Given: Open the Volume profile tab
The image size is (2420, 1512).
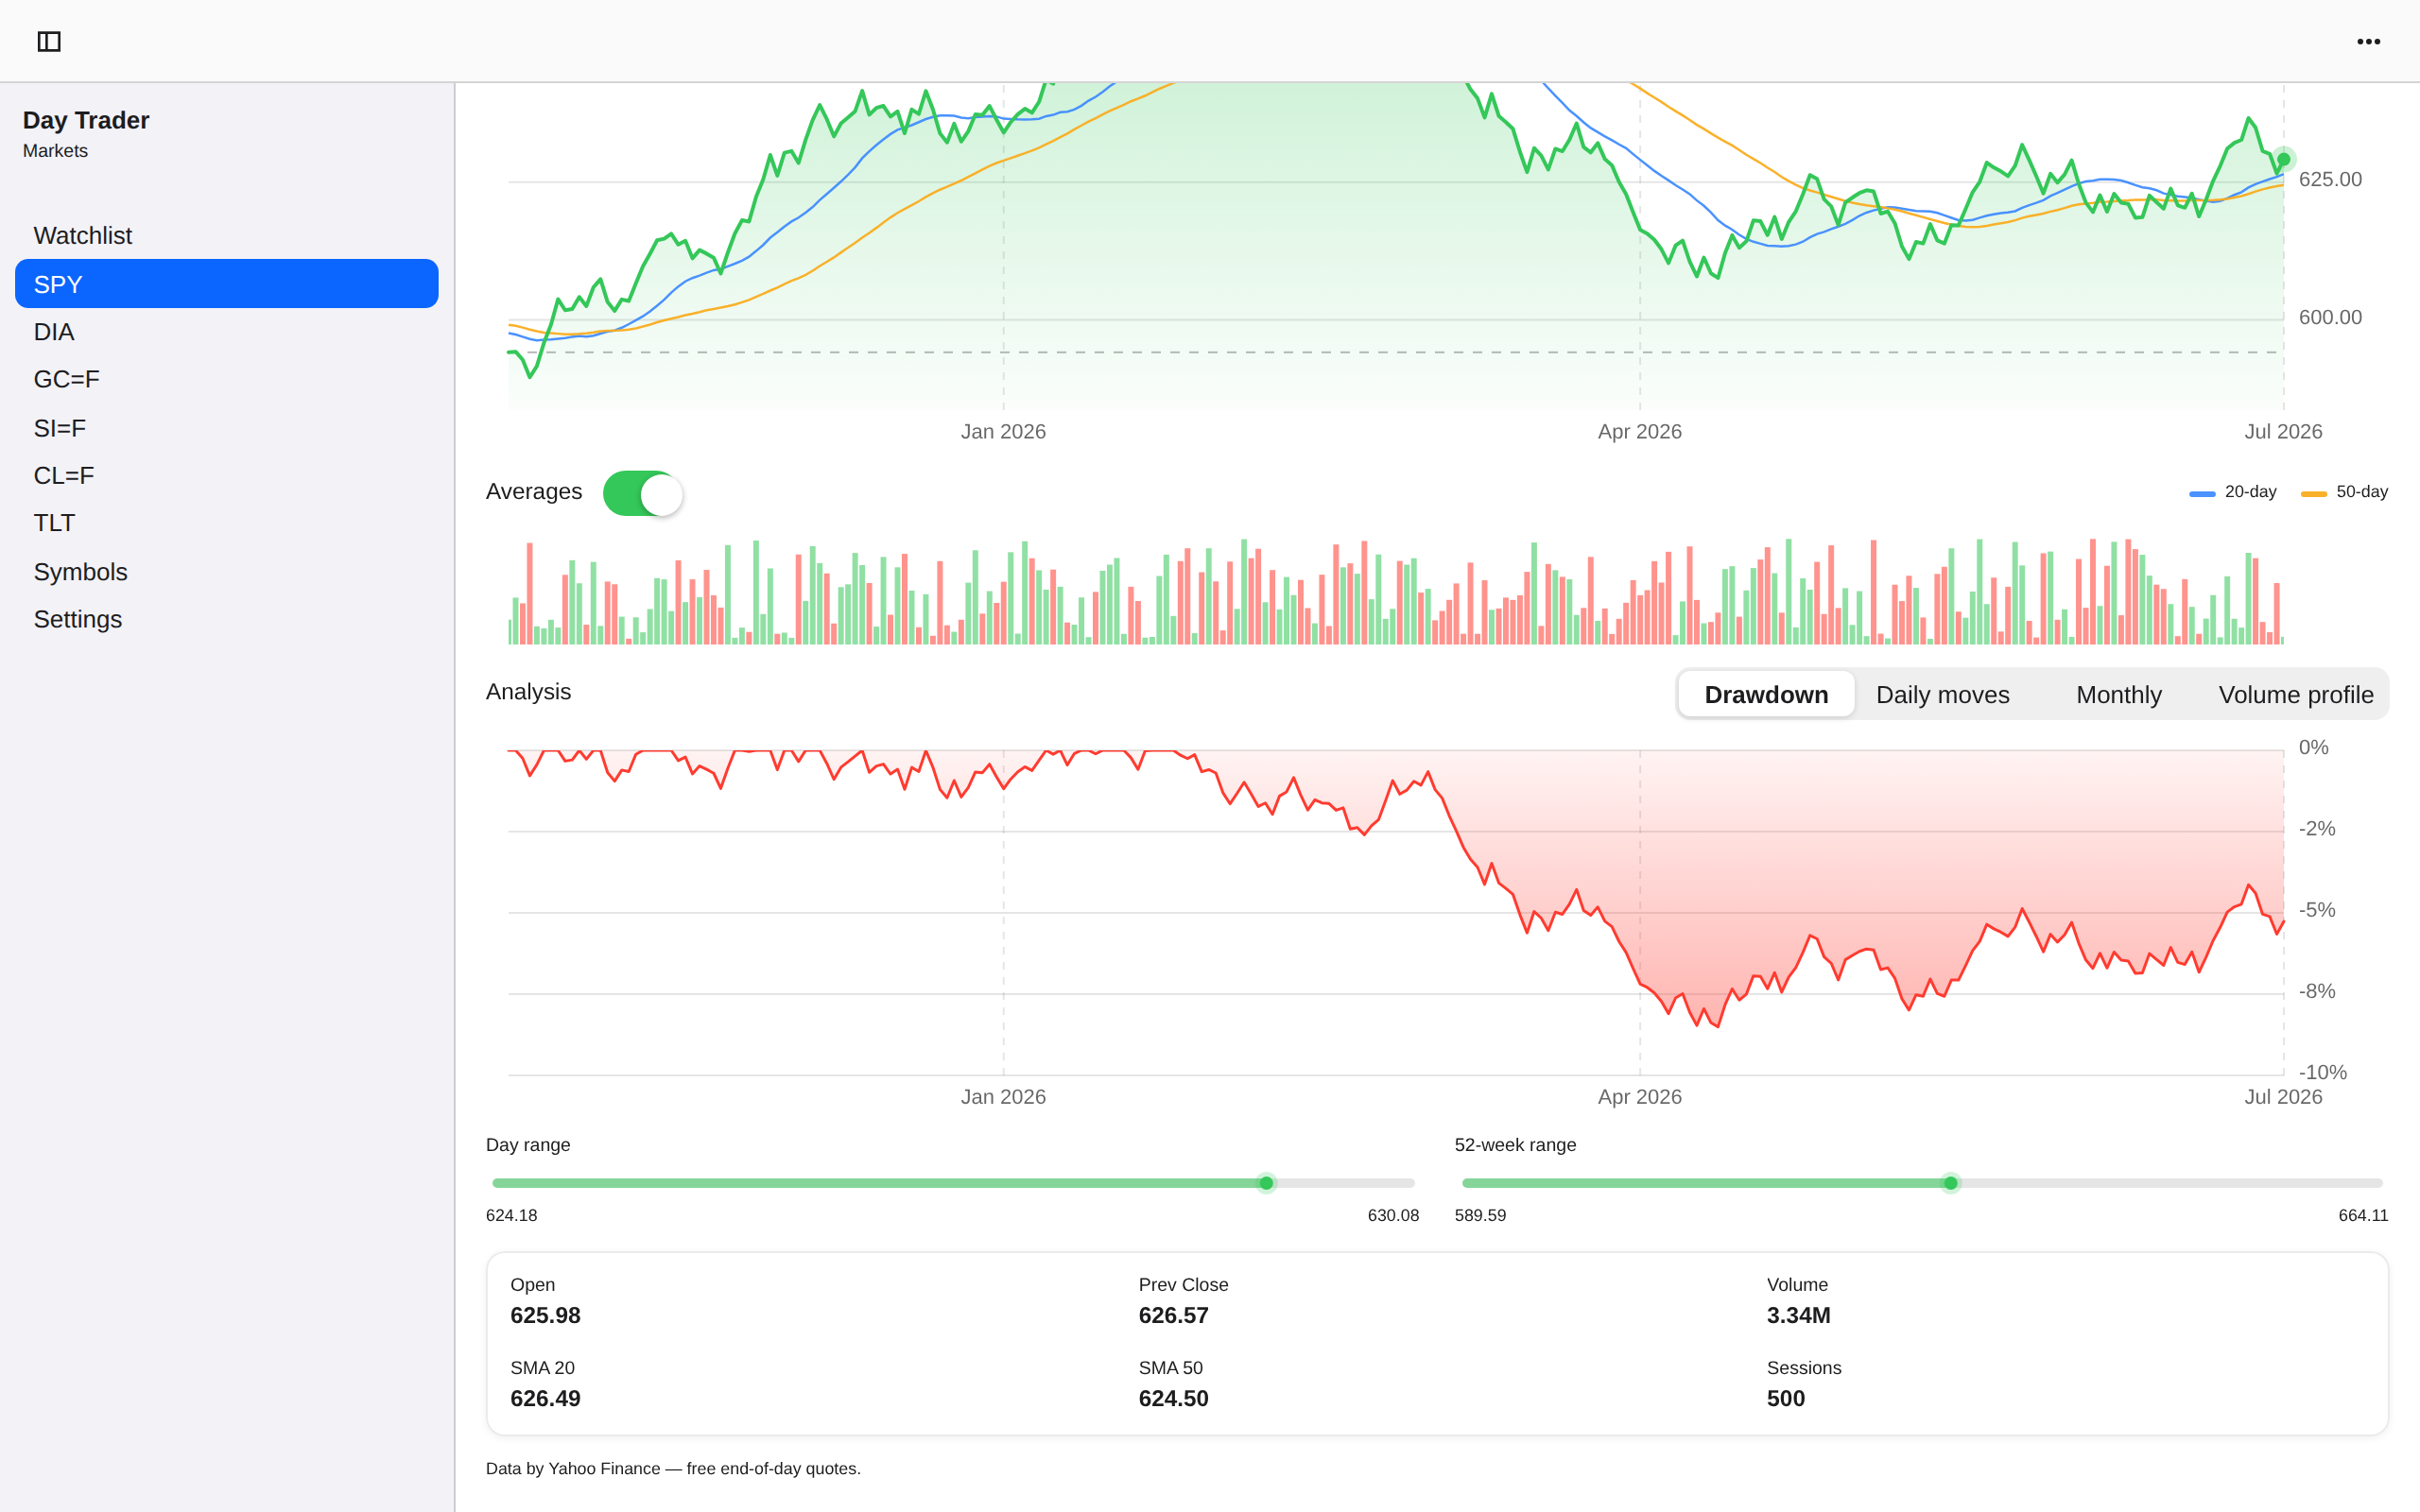Looking at the screenshot, I should (2295, 694).
